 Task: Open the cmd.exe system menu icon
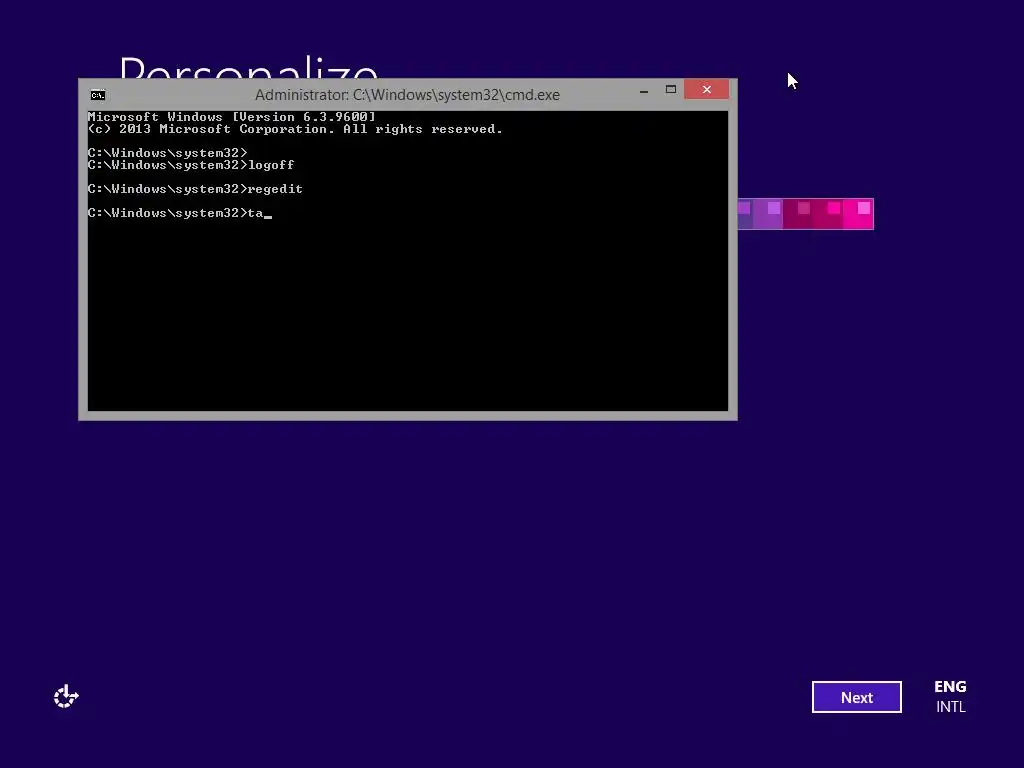click(x=98, y=95)
